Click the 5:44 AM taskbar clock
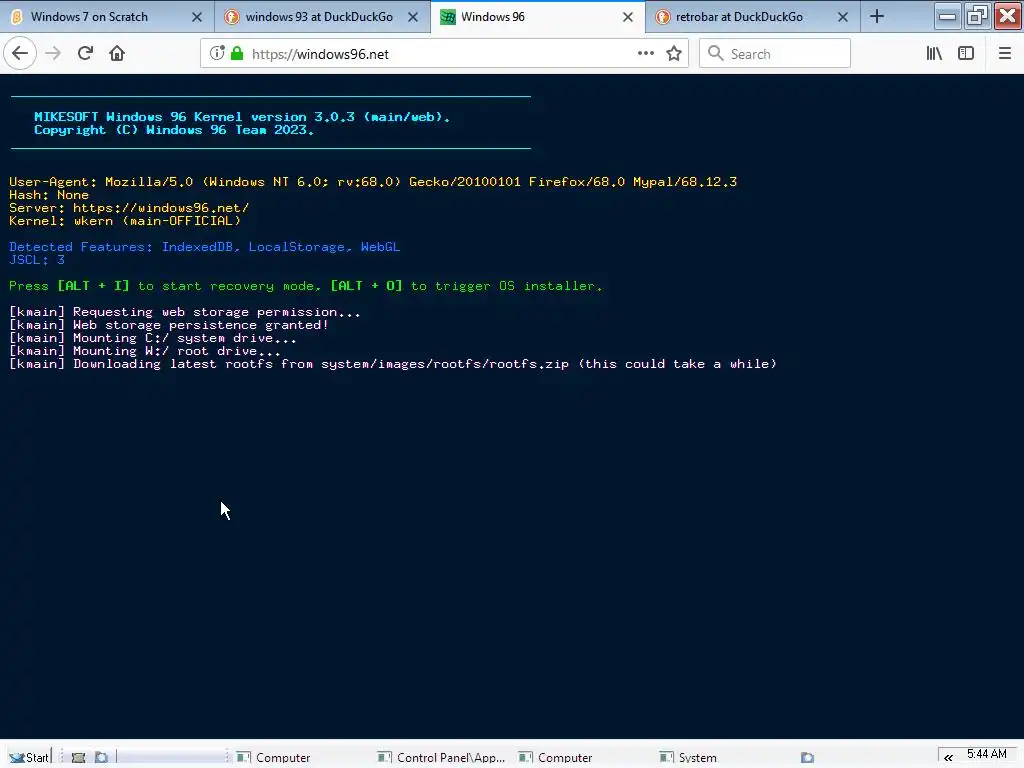The image size is (1024, 768). pyautogui.click(x=987, y=754)
